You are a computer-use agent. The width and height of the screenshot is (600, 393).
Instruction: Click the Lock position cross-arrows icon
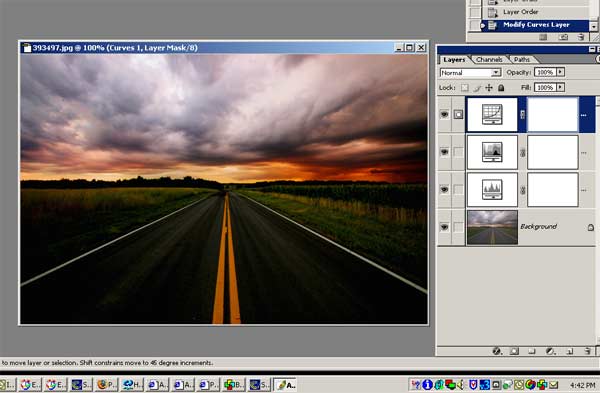(x=489, y=88)
